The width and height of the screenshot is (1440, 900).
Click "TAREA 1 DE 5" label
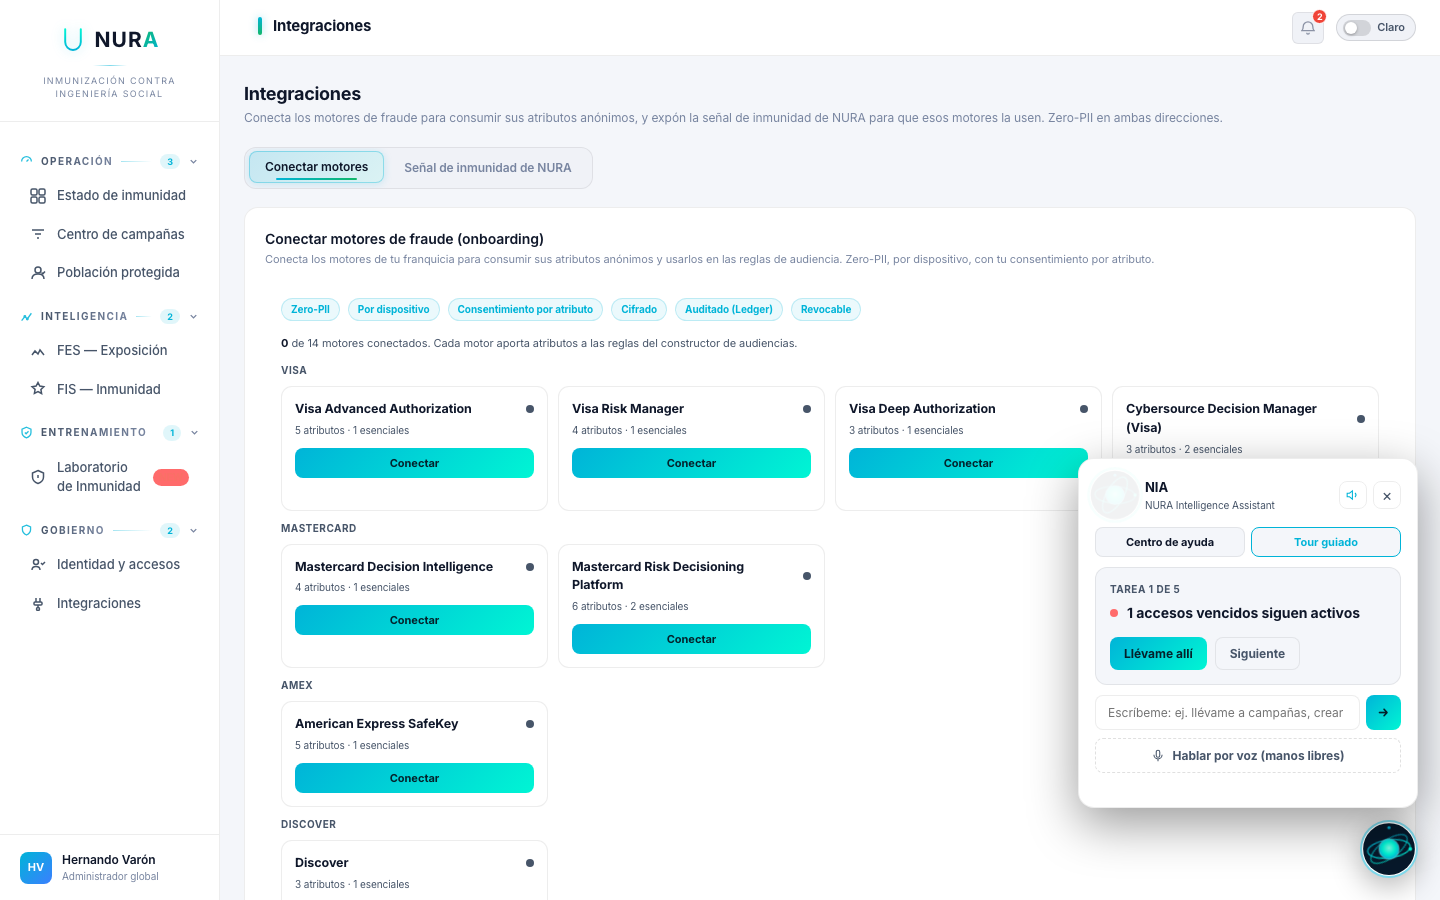click(x=1145, y=590)
